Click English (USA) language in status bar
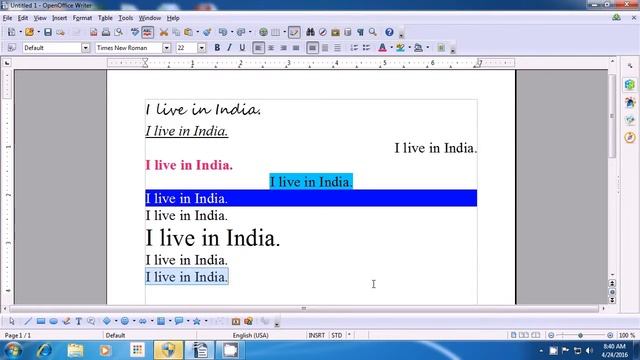 point(251,335)
